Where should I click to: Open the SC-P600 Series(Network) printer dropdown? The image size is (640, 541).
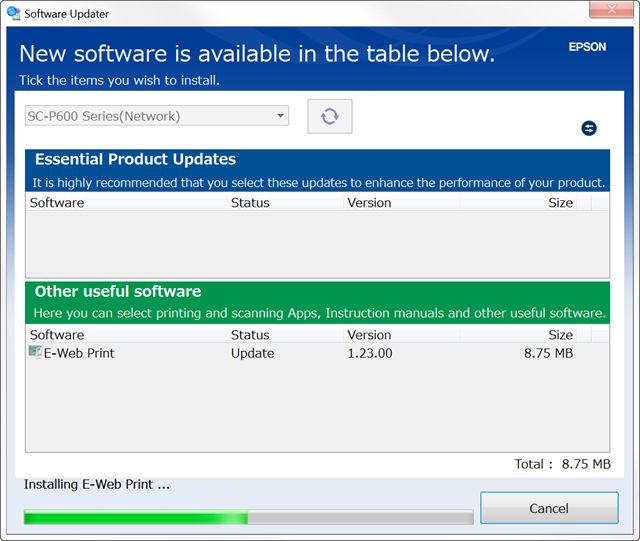coord(157,116)
